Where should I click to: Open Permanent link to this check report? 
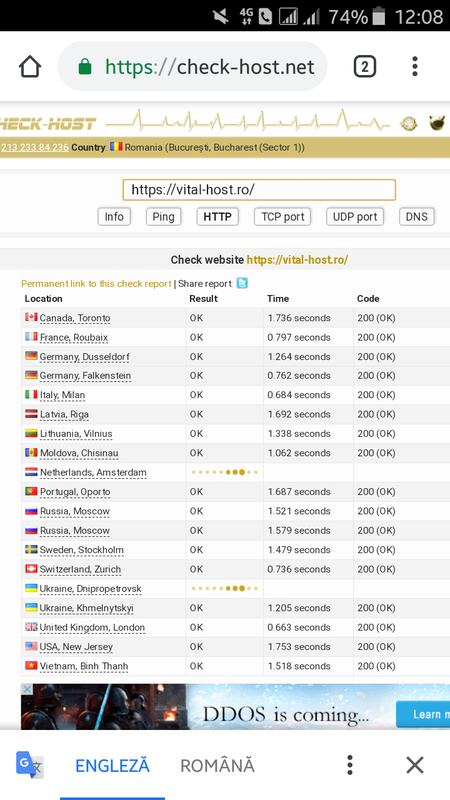pos(96,284)
